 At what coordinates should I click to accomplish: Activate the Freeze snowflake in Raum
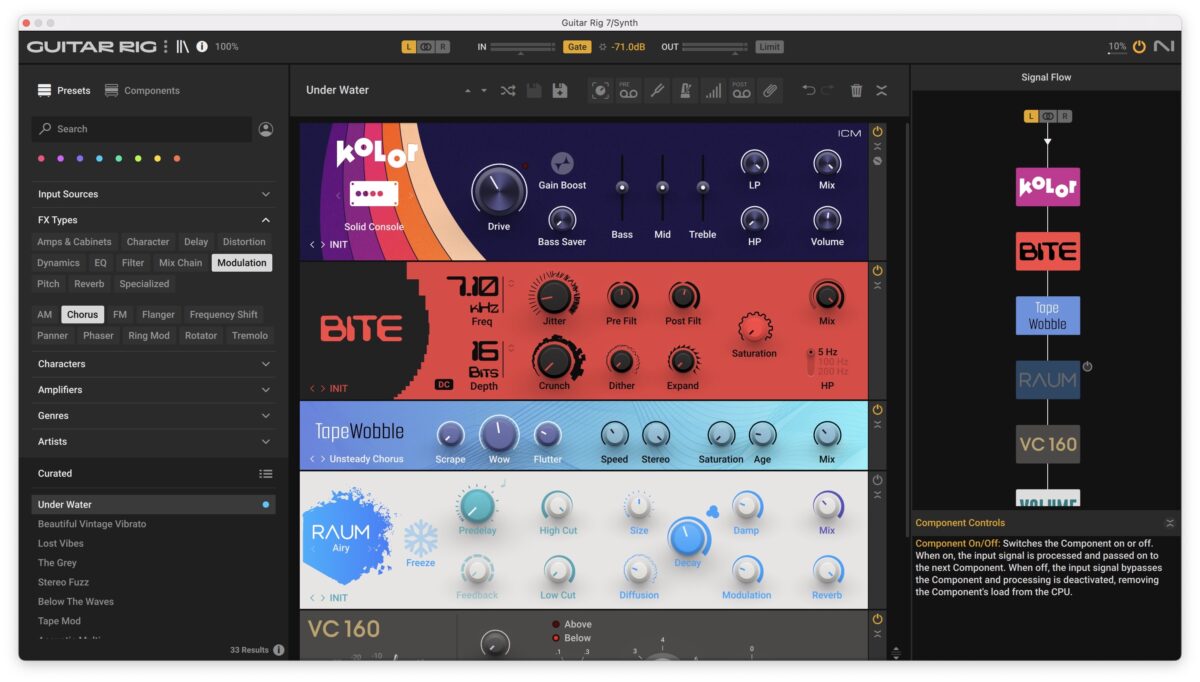(421, 538)
